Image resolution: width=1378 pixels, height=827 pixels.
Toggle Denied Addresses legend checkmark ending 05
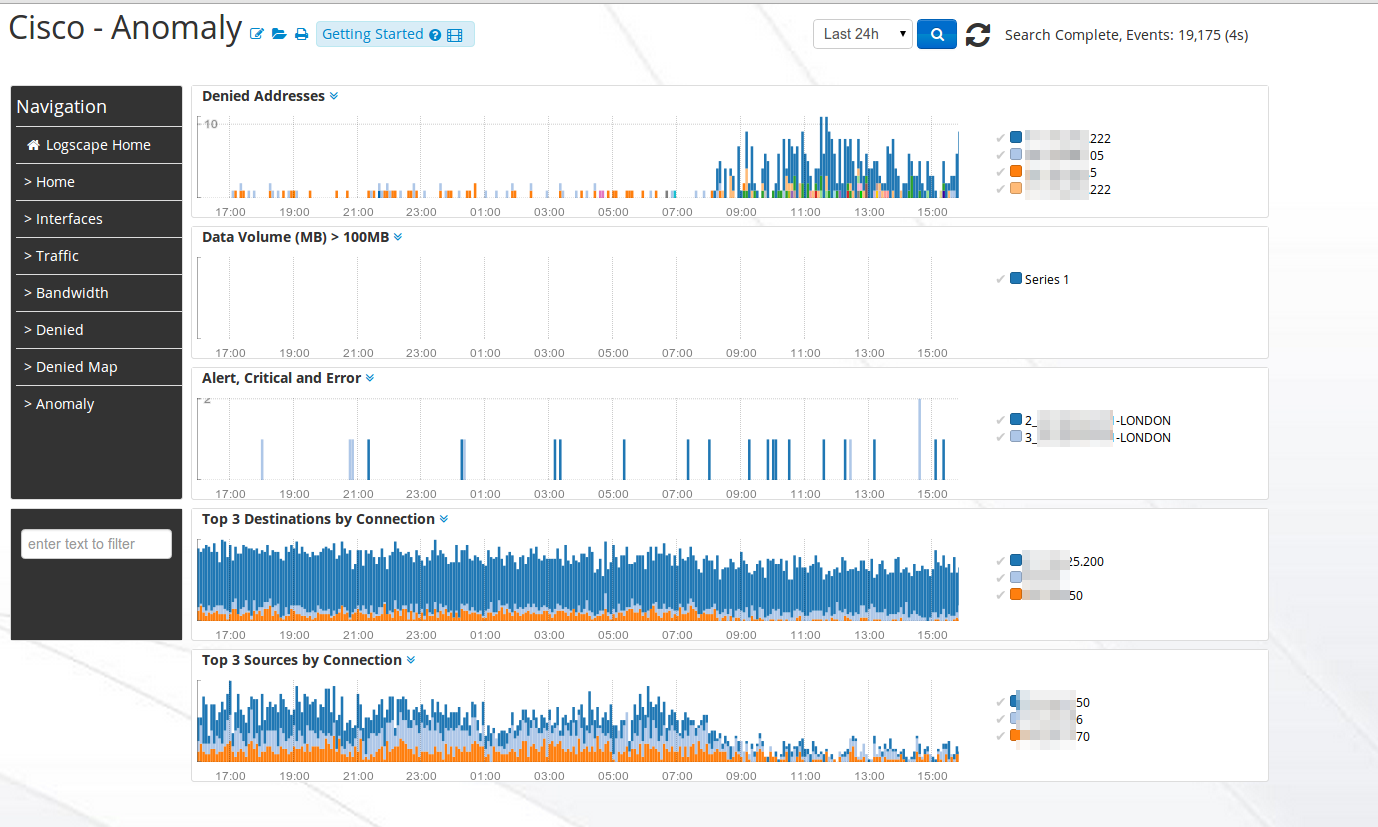tap(1001, 155)
